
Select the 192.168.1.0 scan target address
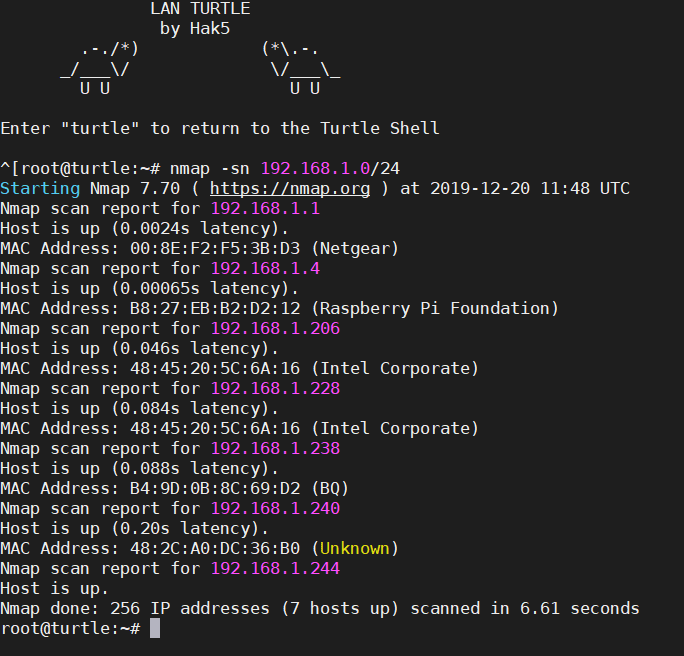[315, 168]
